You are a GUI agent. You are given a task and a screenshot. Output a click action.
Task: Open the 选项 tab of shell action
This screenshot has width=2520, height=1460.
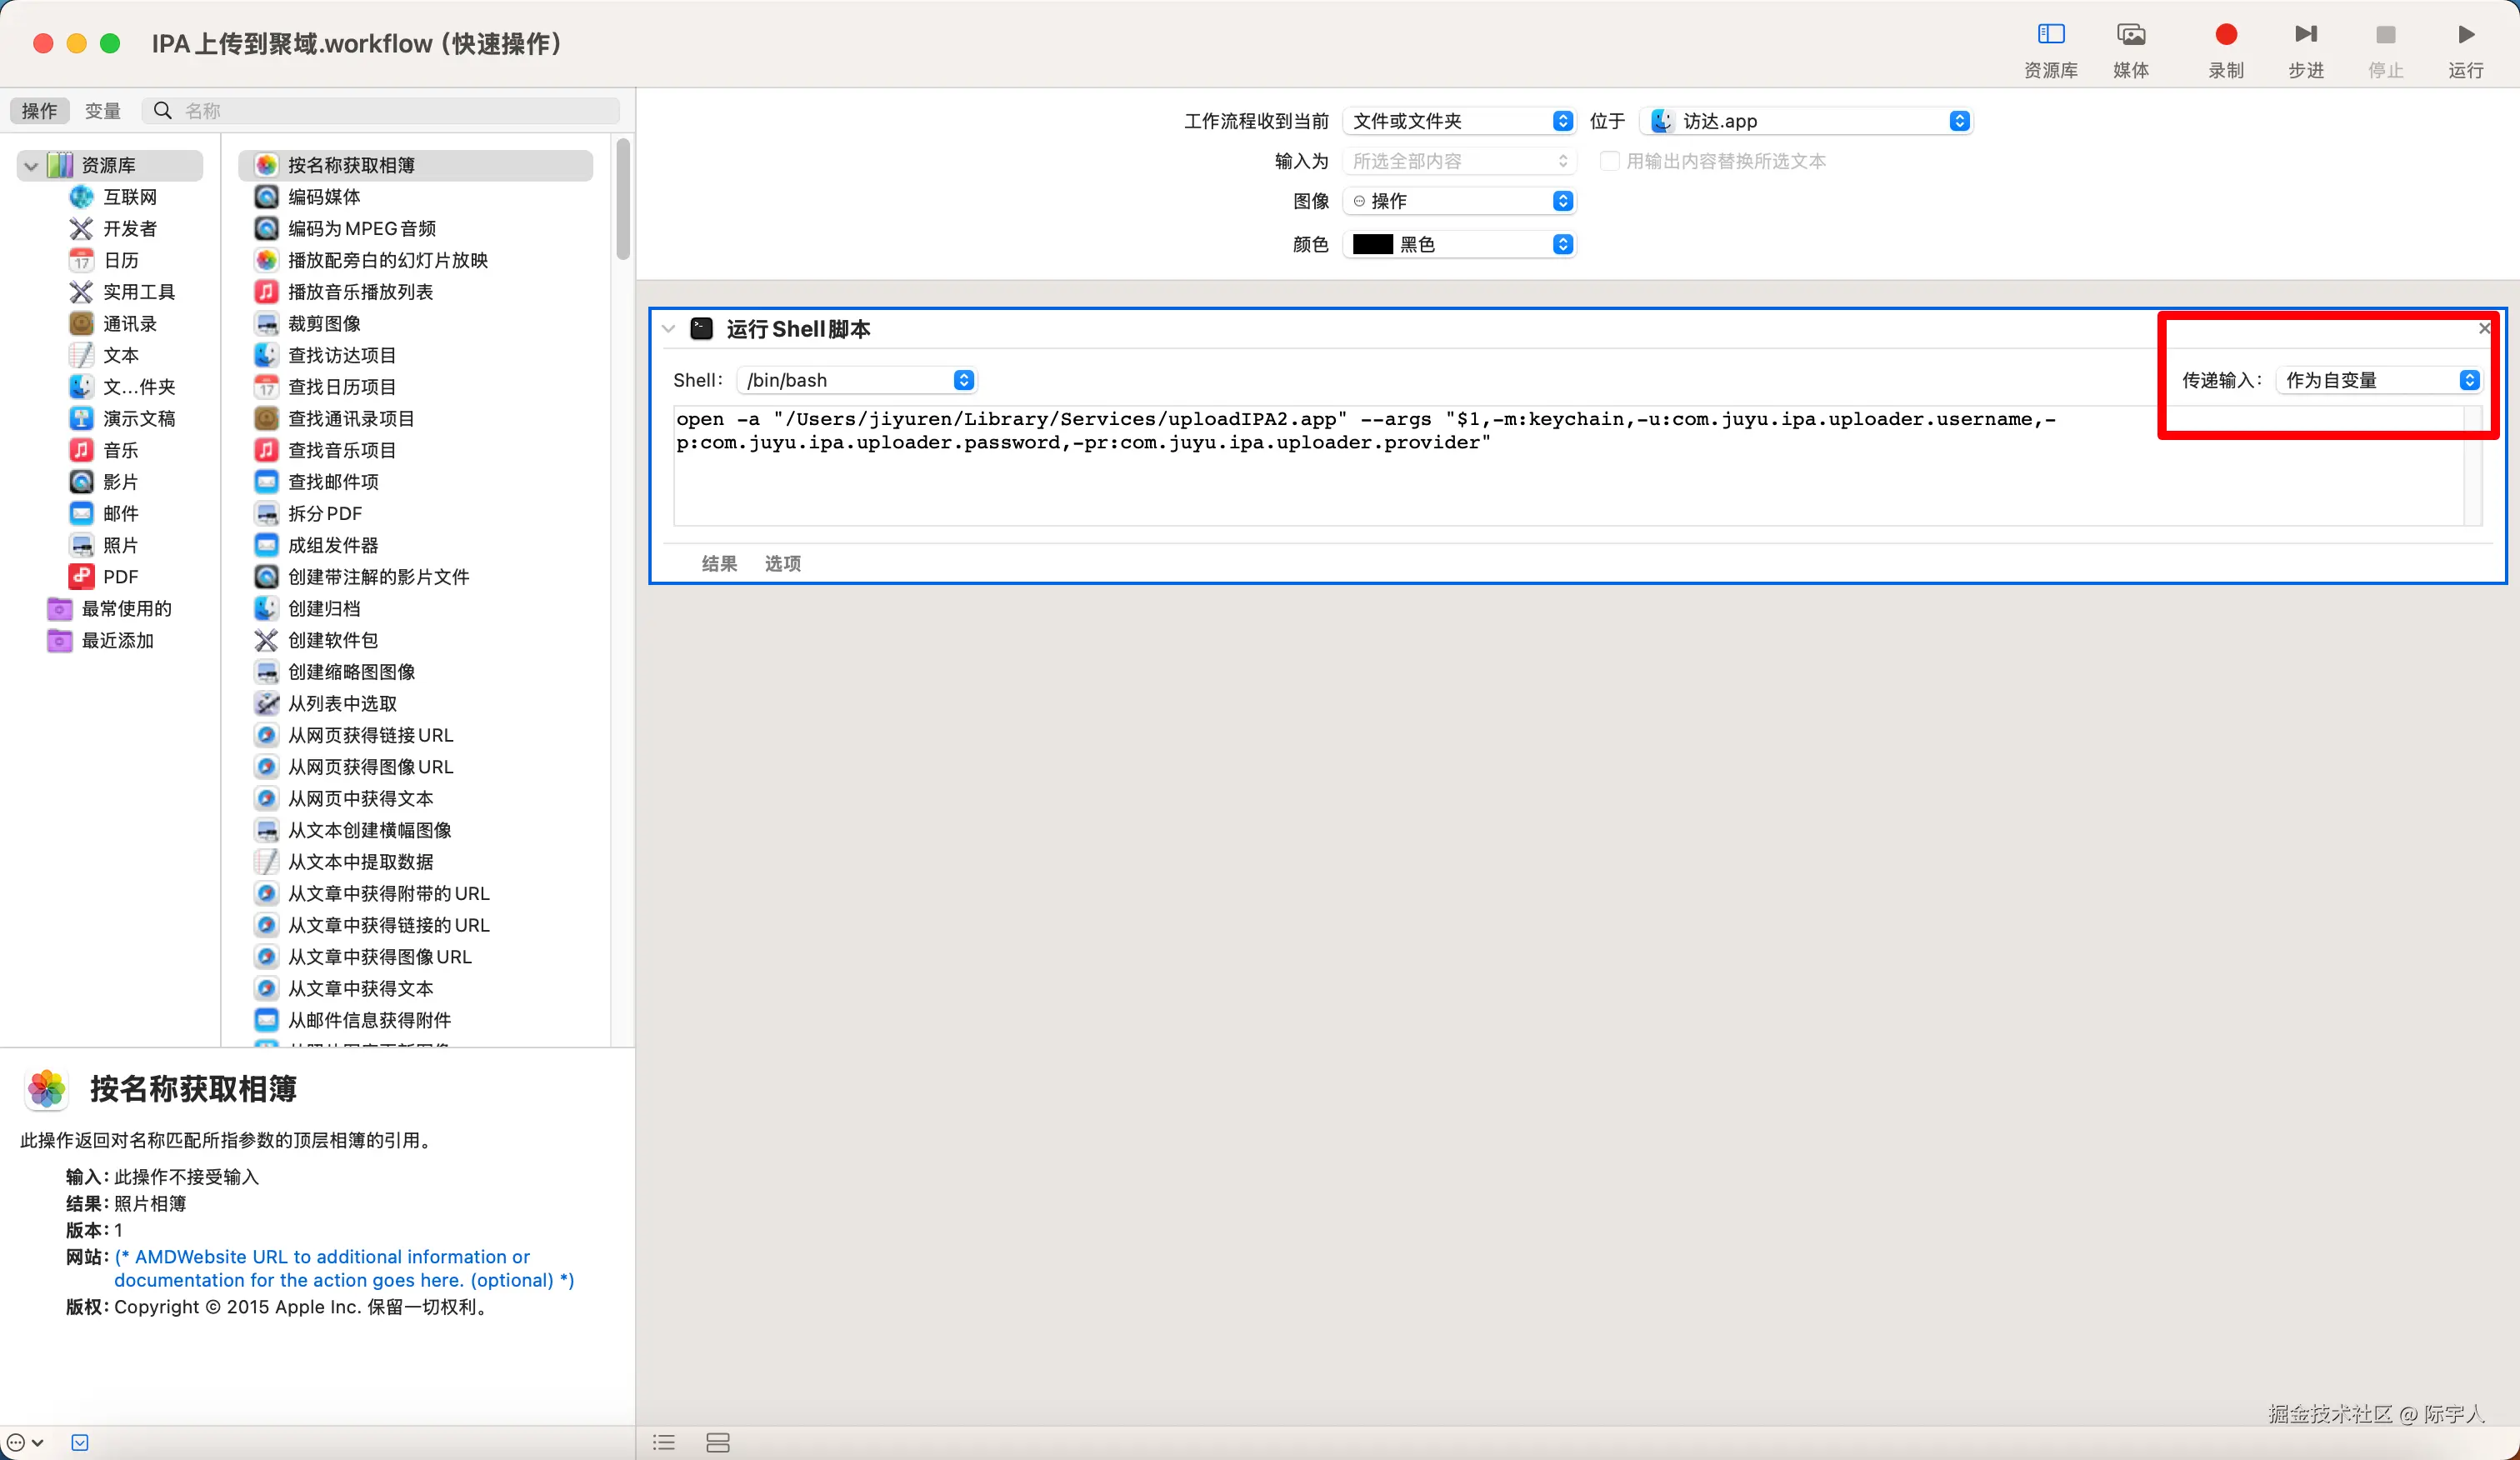point(782,564)
